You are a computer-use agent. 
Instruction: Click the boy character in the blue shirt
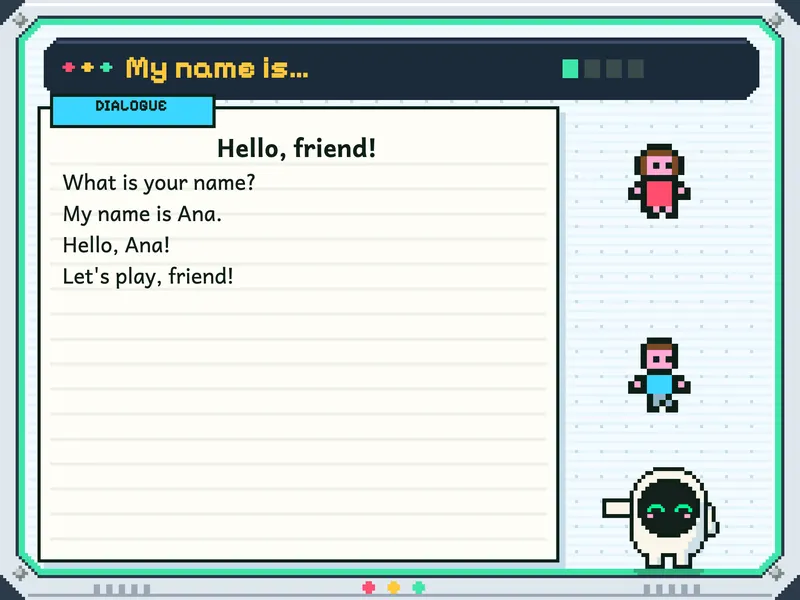click(x=659, y=375)
